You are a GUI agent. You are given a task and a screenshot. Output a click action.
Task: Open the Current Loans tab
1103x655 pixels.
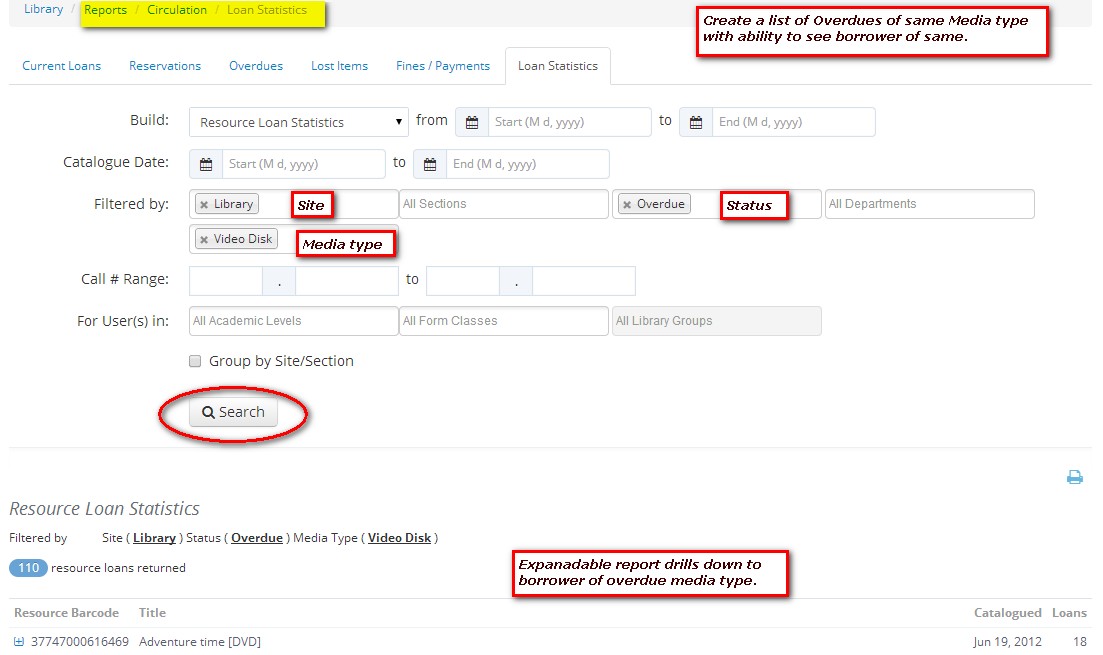(62, 66)
